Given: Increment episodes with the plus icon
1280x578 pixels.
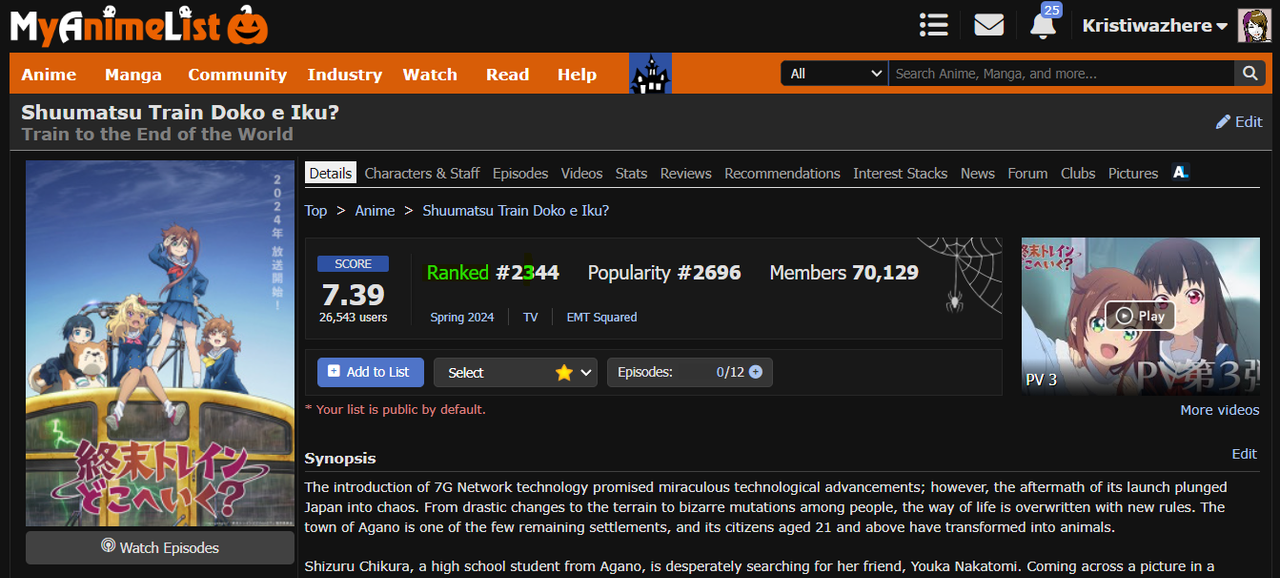Looking at the screenshot, I should (x=755, y=372).
